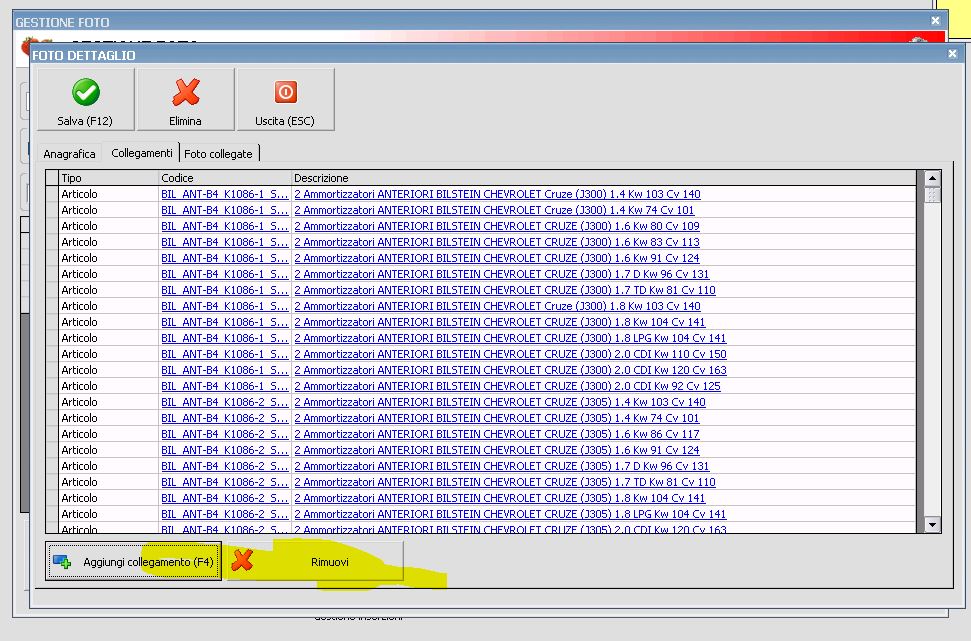The image size is (971, 641).
Task: Open link Cruze (J300) 1.4 Kw 103 Cv 140
Action: 497,194
